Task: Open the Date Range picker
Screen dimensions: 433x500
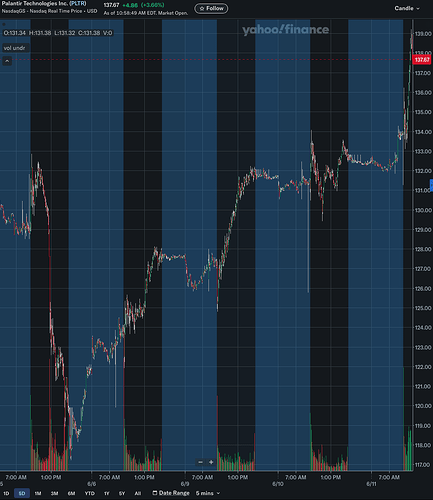Action: 171,493
